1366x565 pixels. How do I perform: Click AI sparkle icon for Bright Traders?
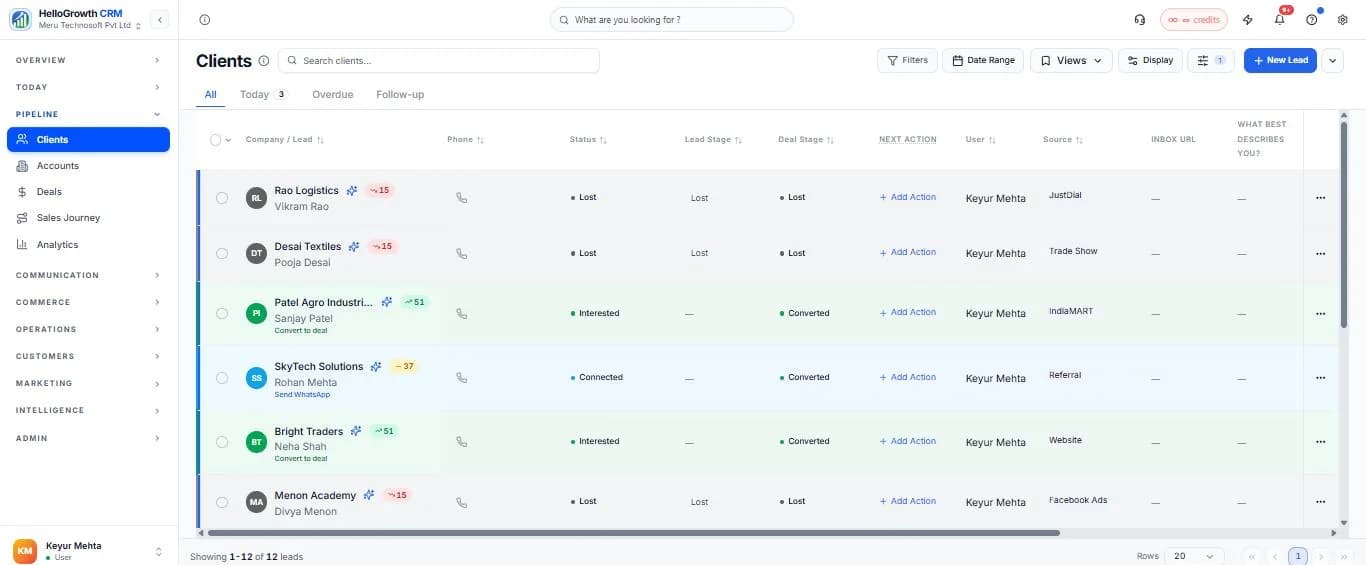356,432
